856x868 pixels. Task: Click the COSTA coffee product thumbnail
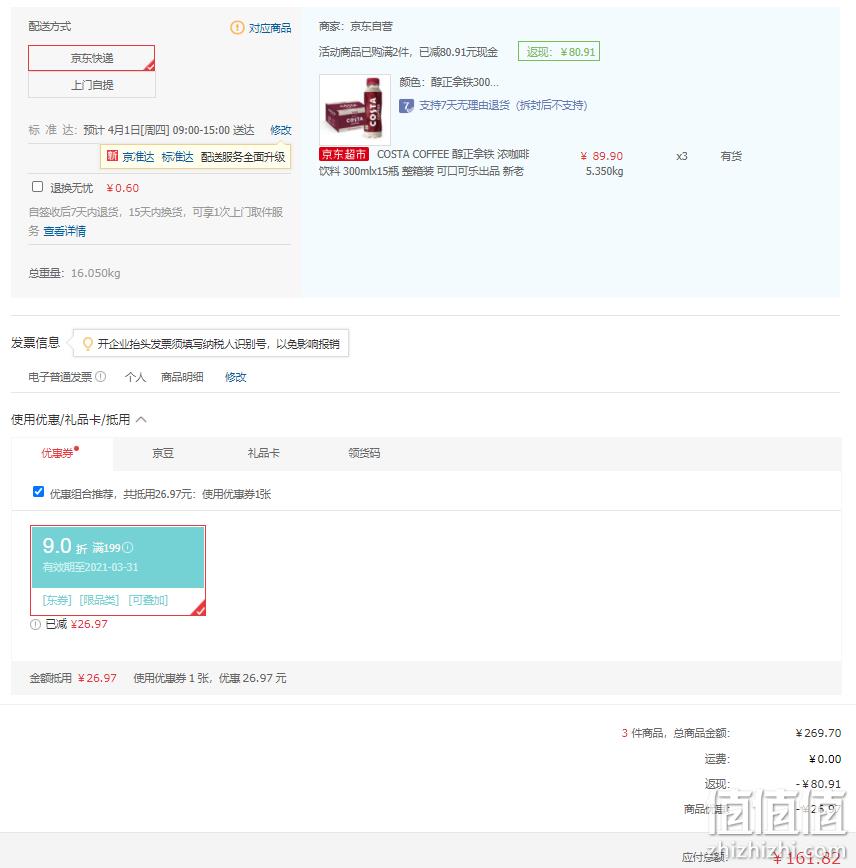click(x=355, y=110)
